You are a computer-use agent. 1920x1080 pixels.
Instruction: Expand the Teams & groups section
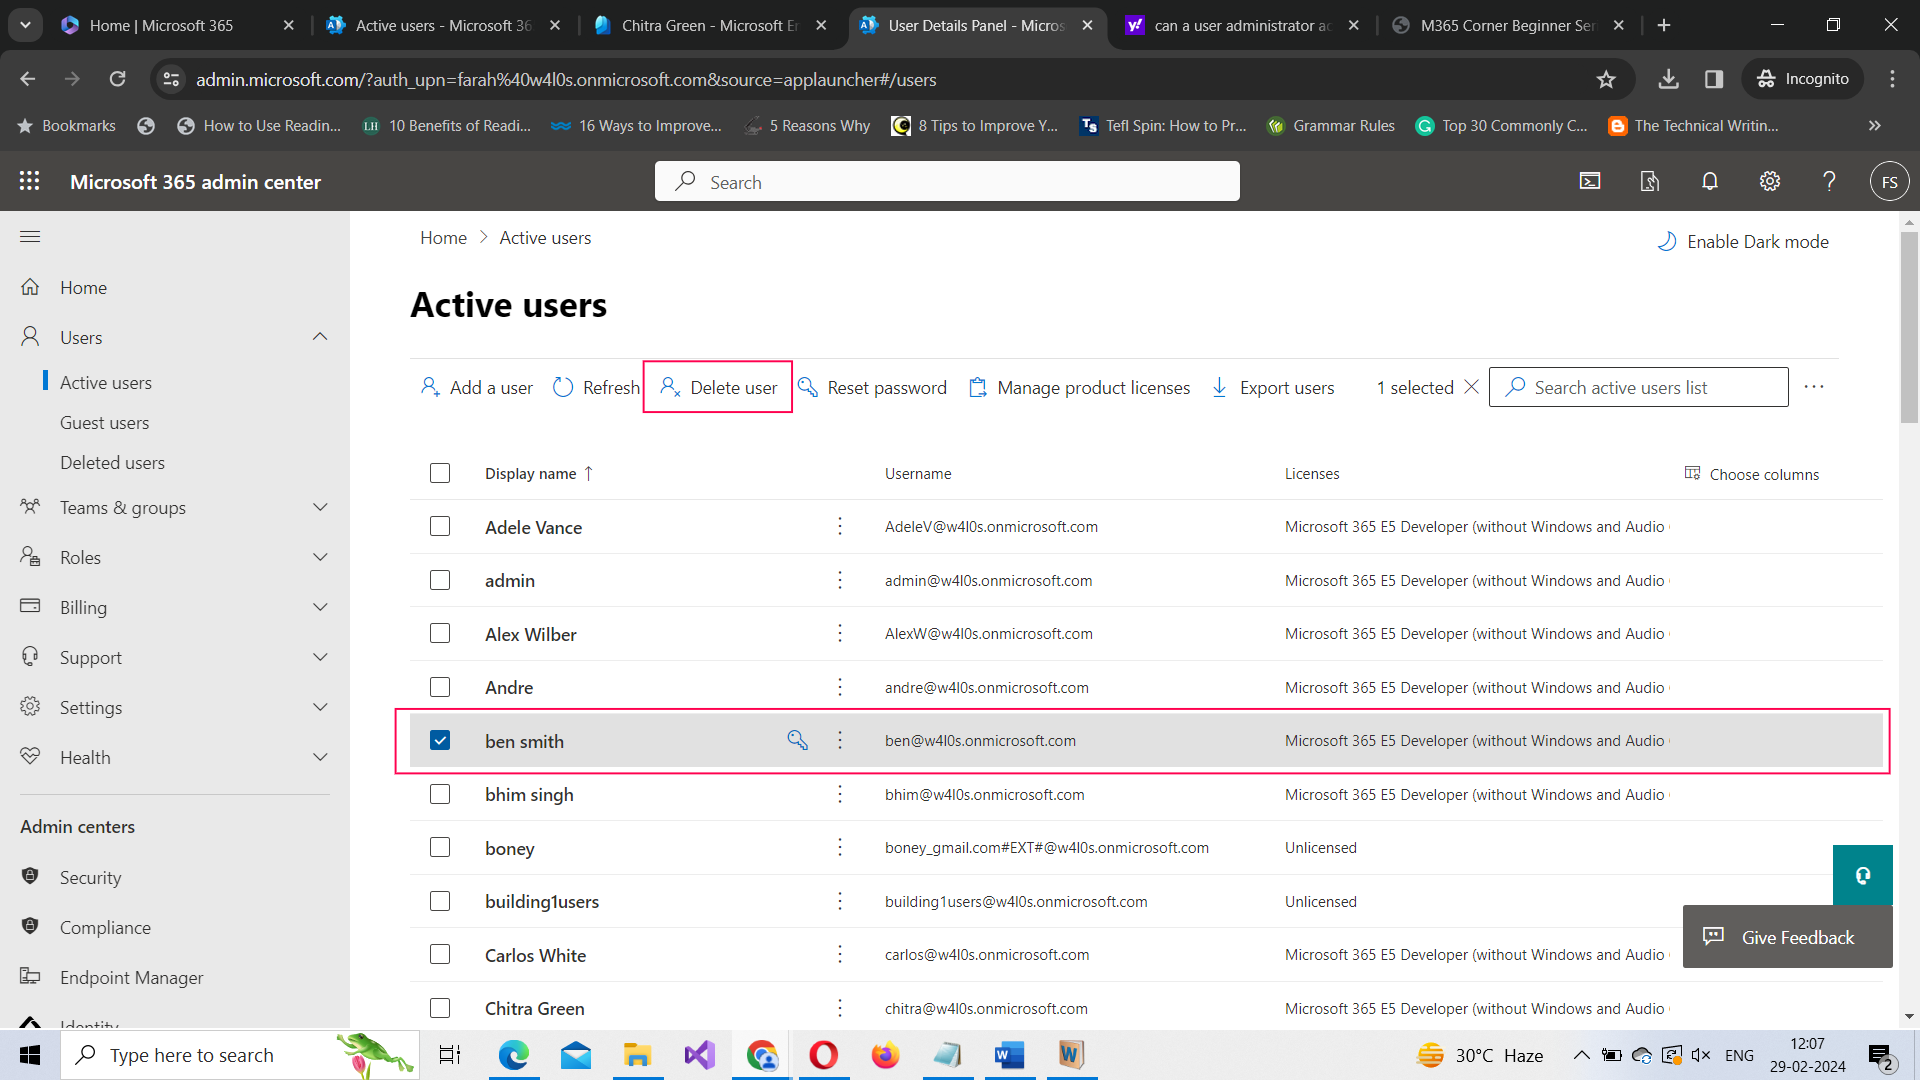tap(319, 507)
